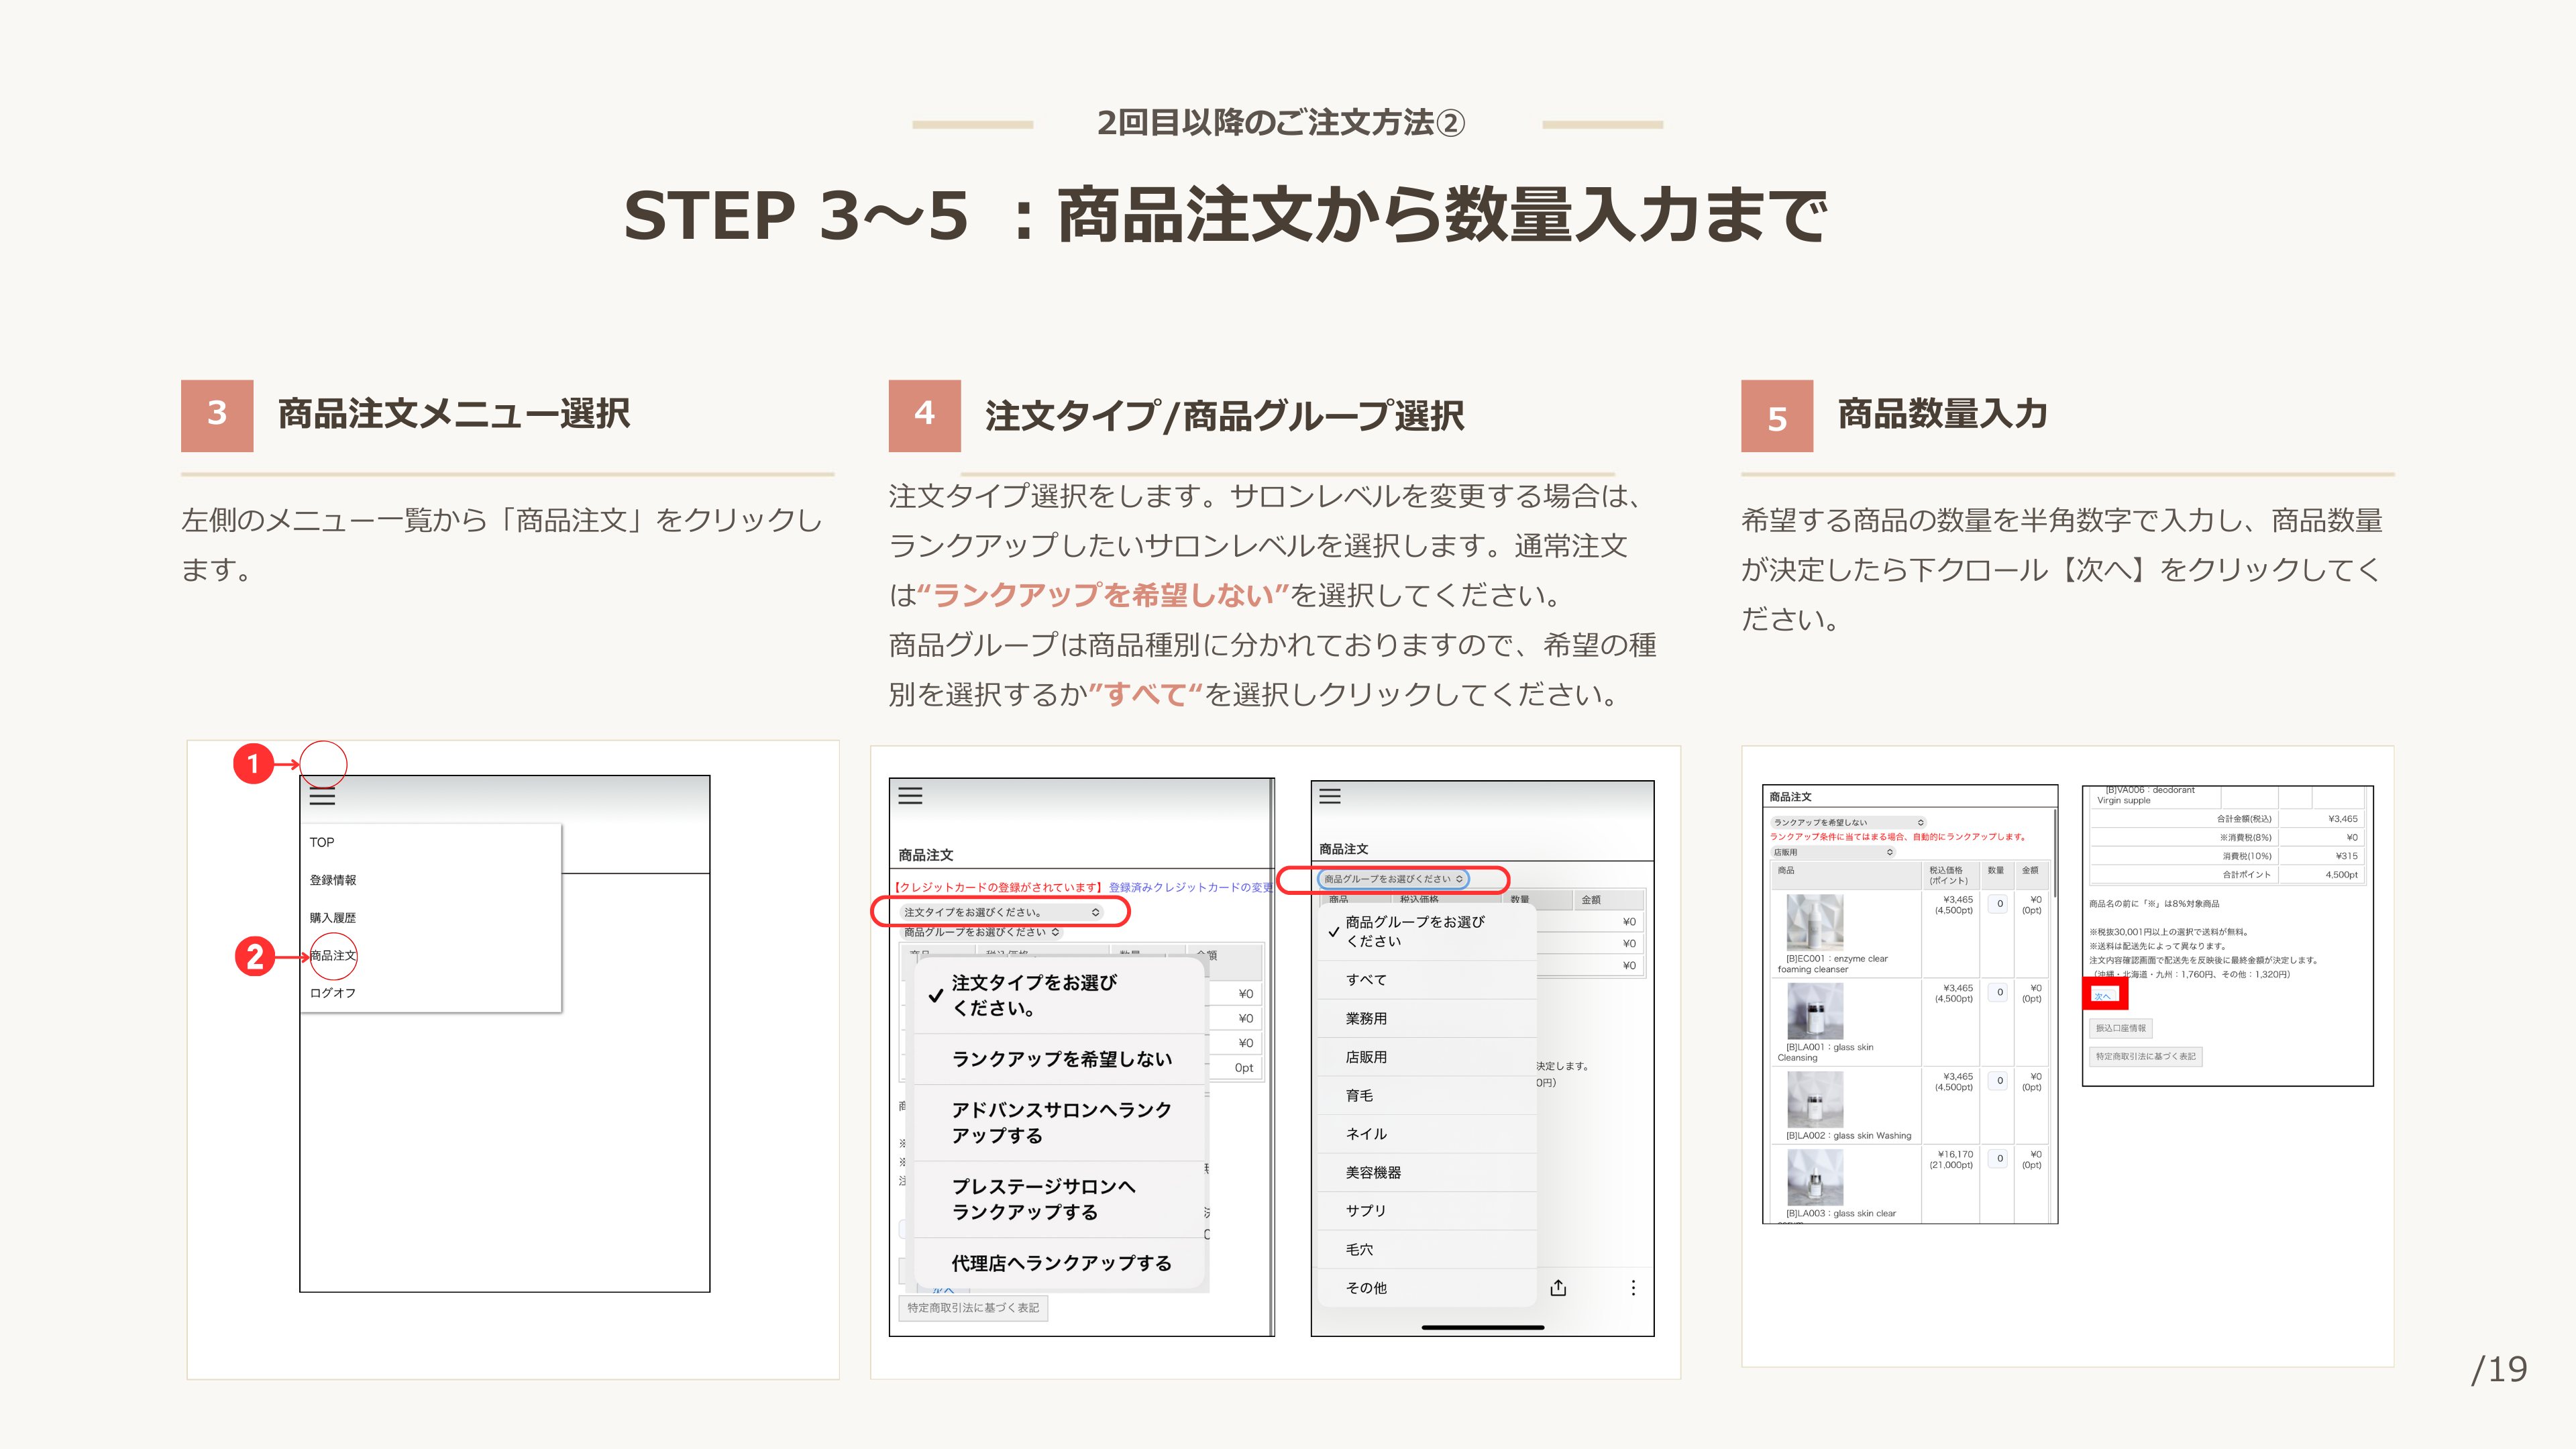Click hamburger icon in step 4 left screenshot
2576x1449 pixels.
910,796
